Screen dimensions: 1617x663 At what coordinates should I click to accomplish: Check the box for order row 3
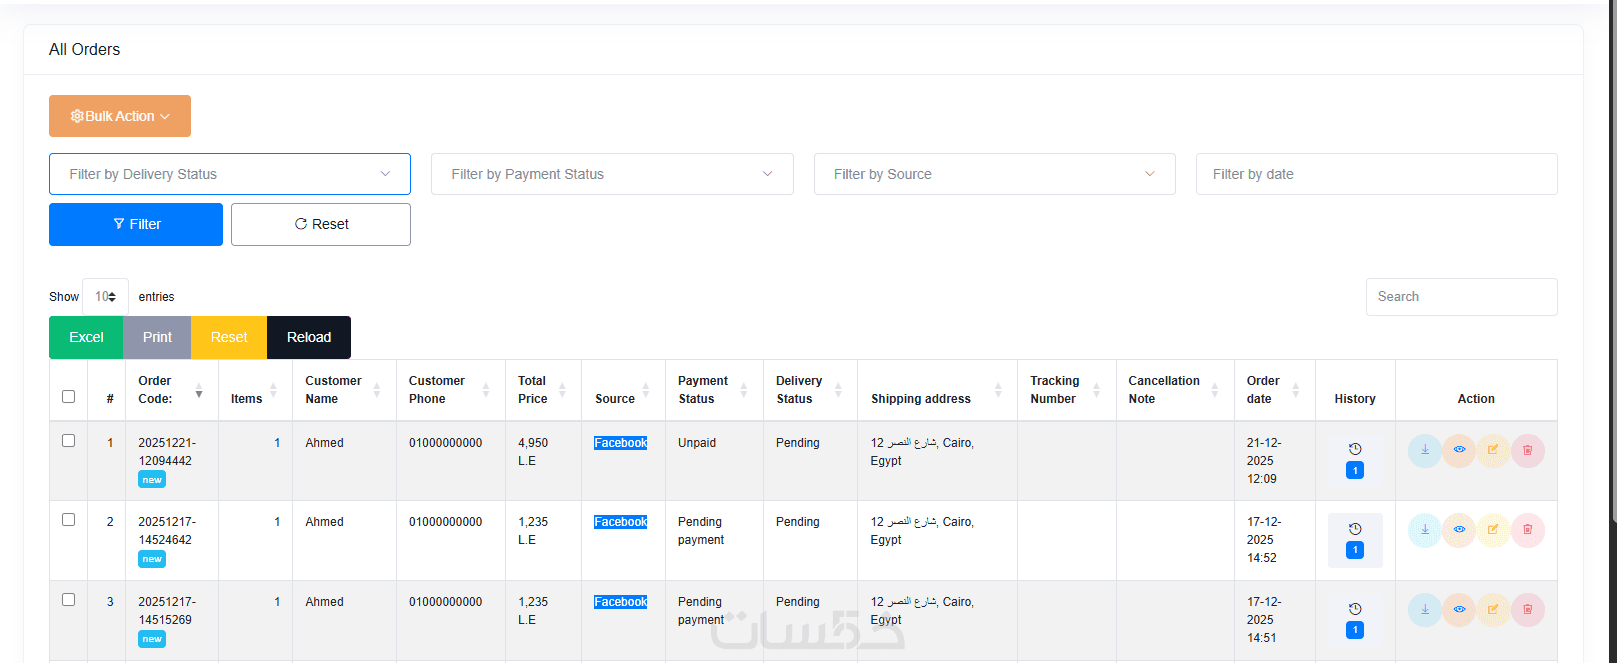click(68, 600)
